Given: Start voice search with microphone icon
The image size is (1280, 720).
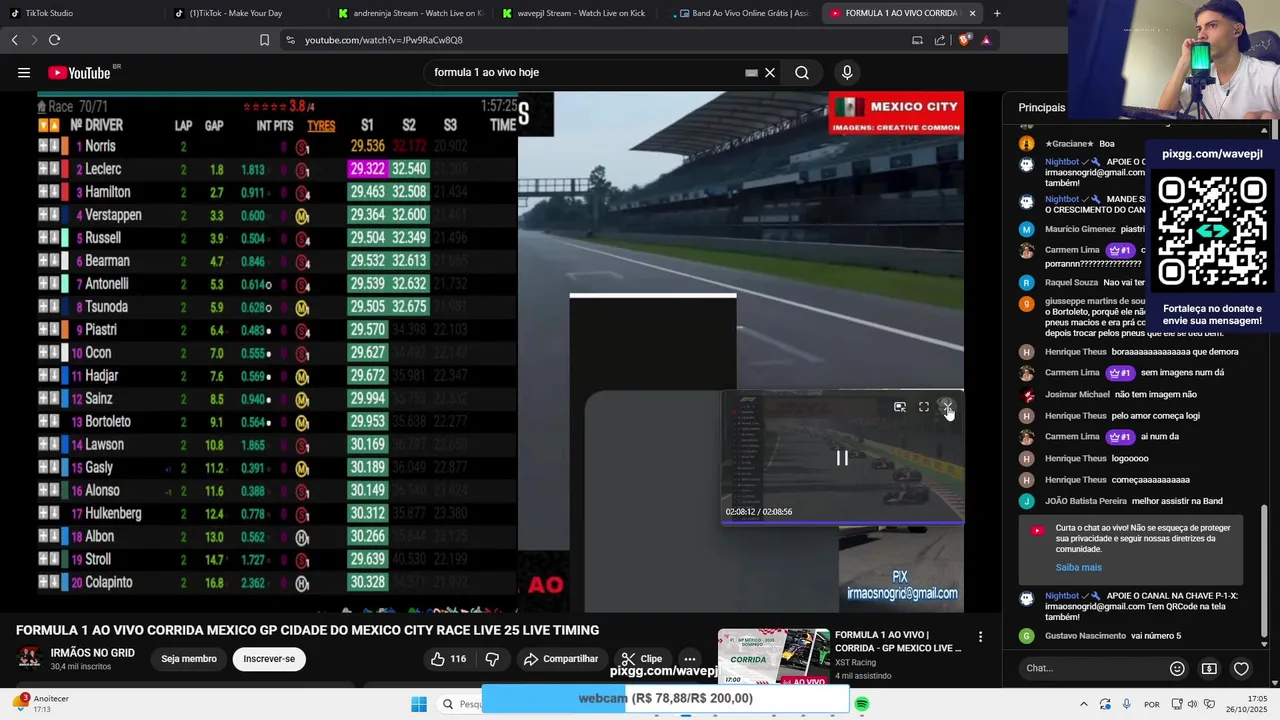Looking at the screenshot, I should click(847, 72).
